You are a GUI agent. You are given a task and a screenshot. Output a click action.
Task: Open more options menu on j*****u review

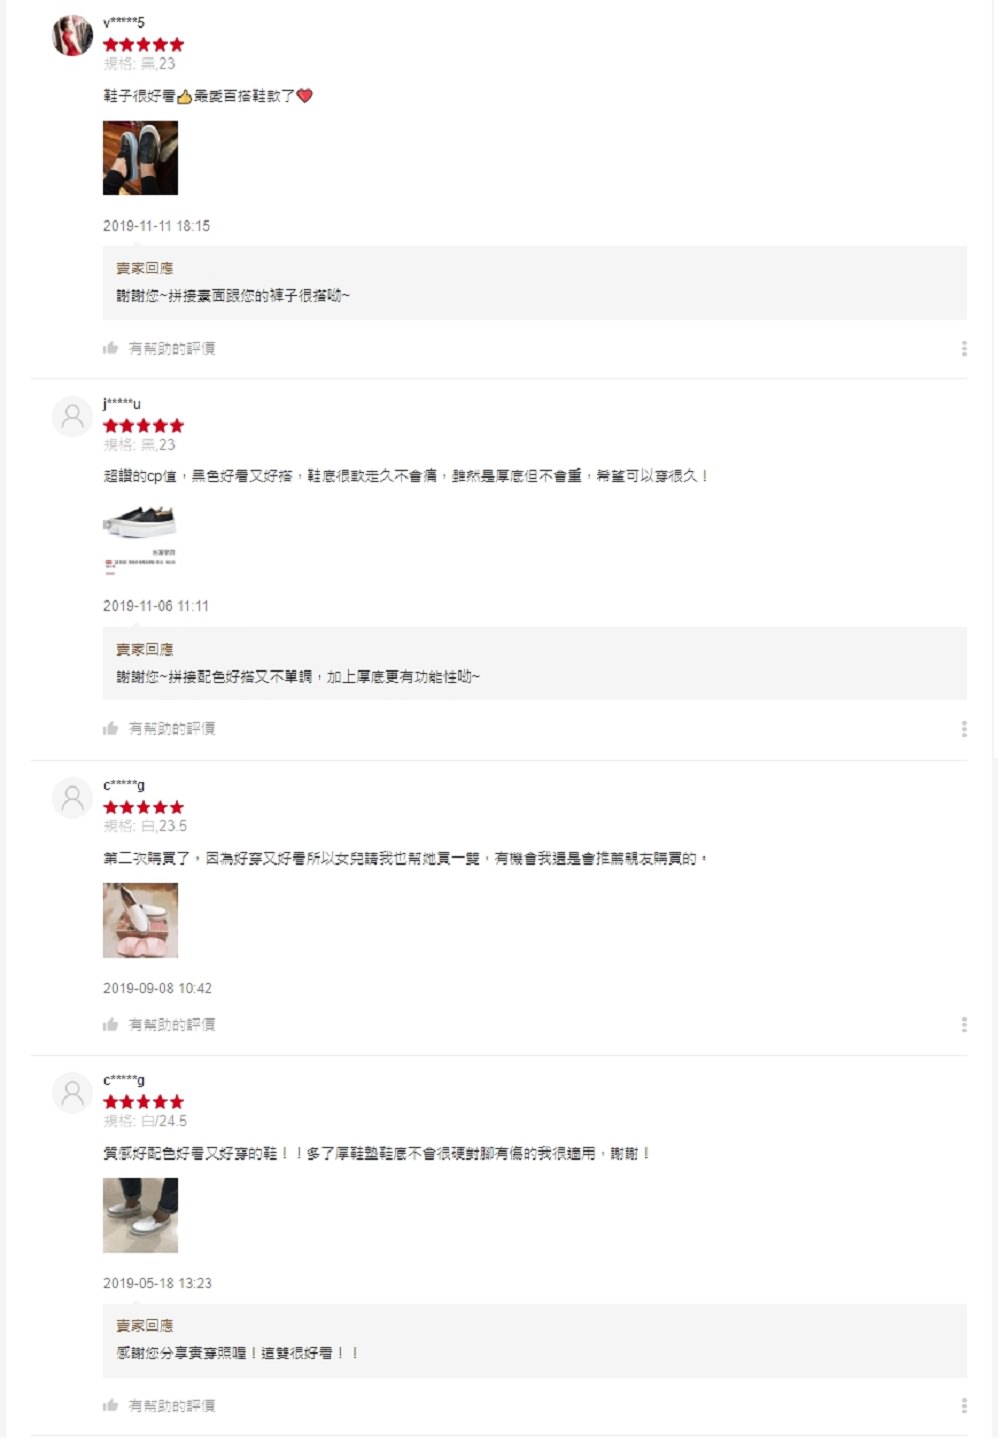tap(964, 729)
